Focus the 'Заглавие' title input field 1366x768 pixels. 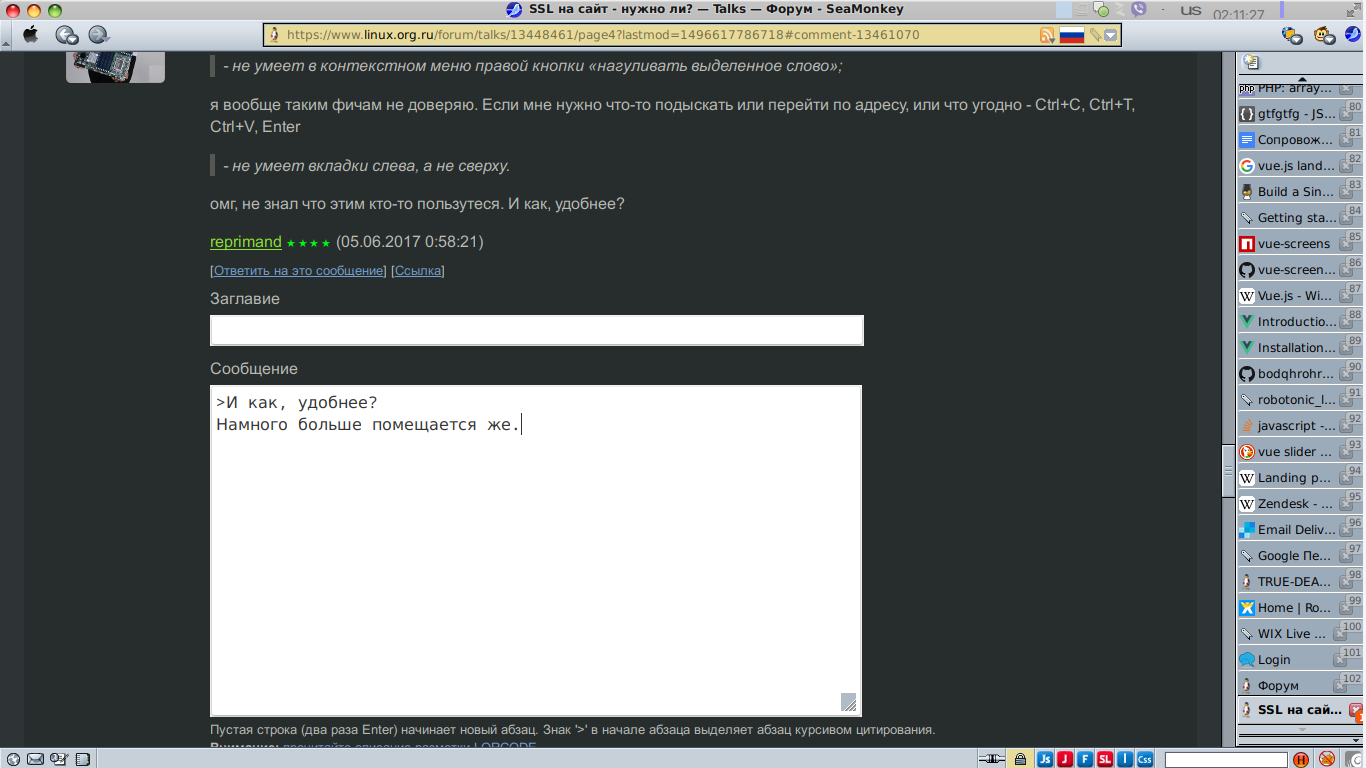click(537, 331)
